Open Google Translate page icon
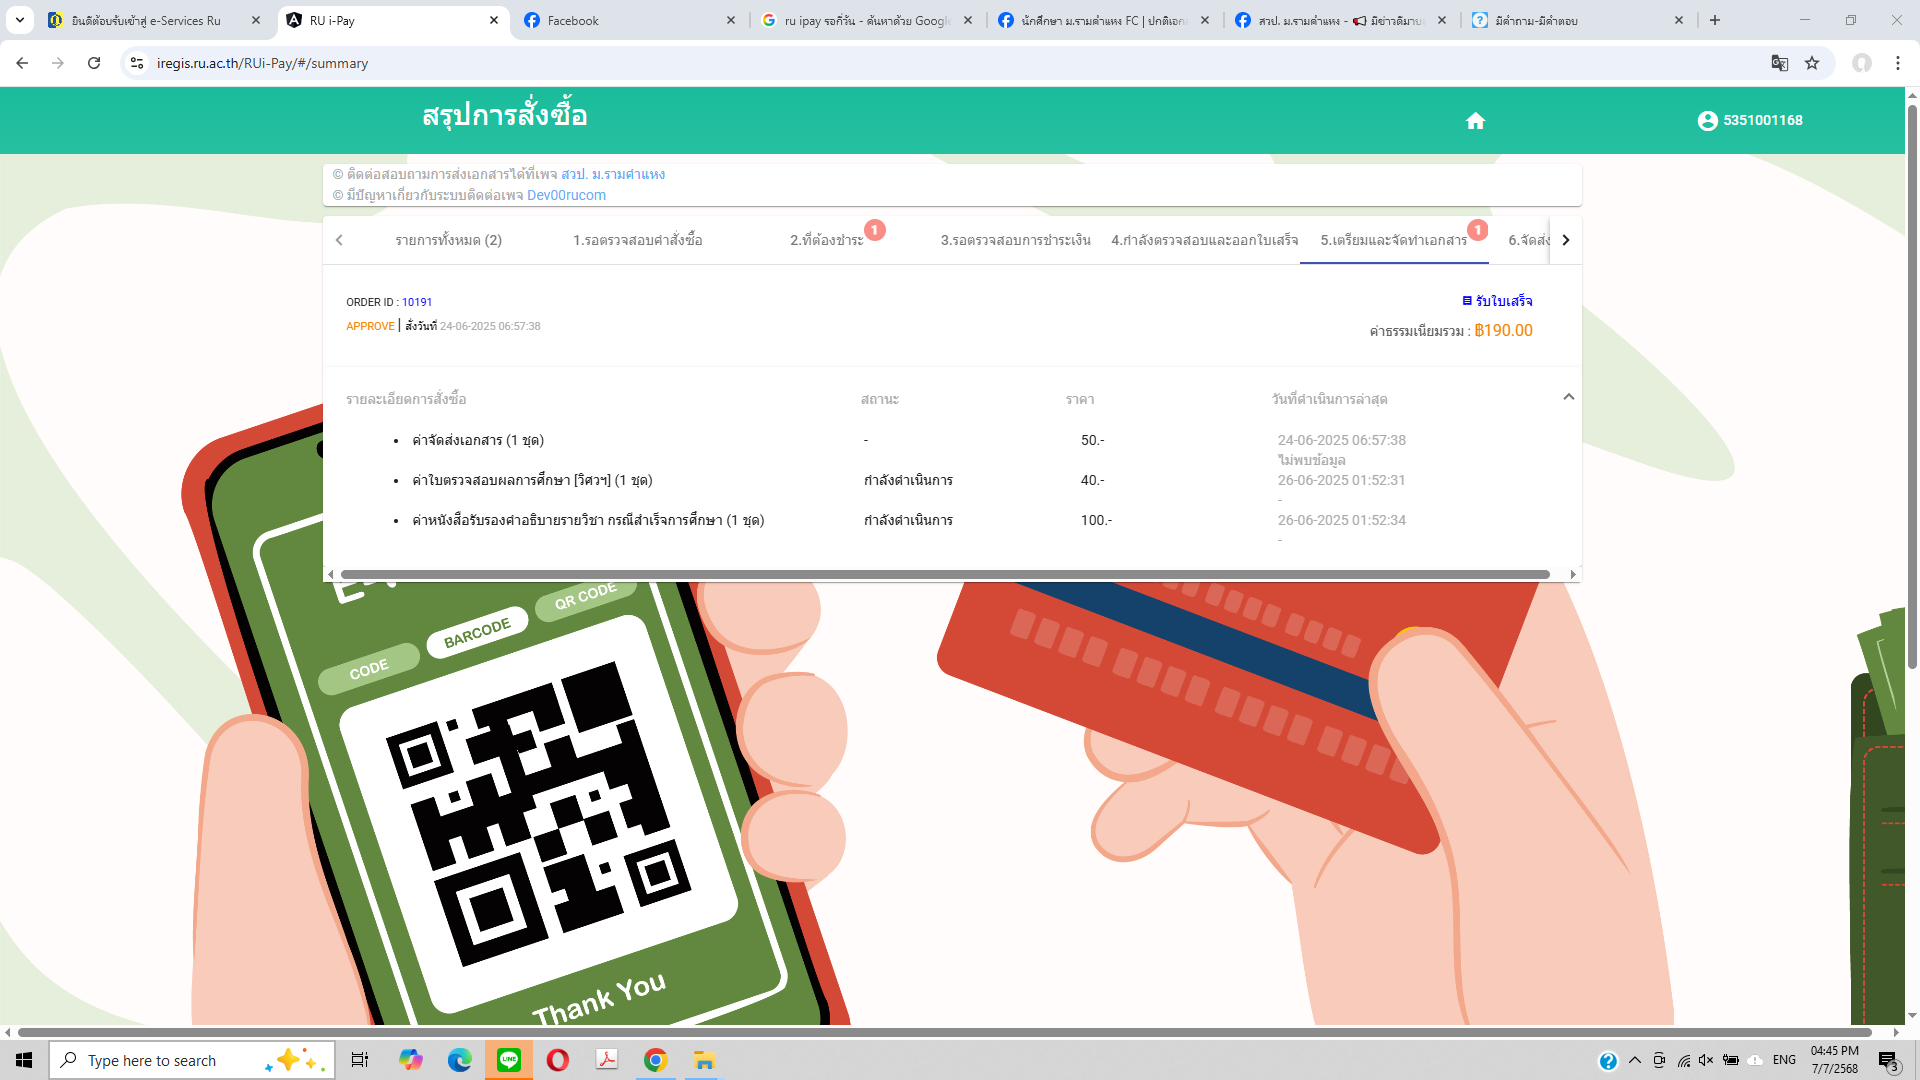This screenshot has width=1920, height=1080. 1779,63
